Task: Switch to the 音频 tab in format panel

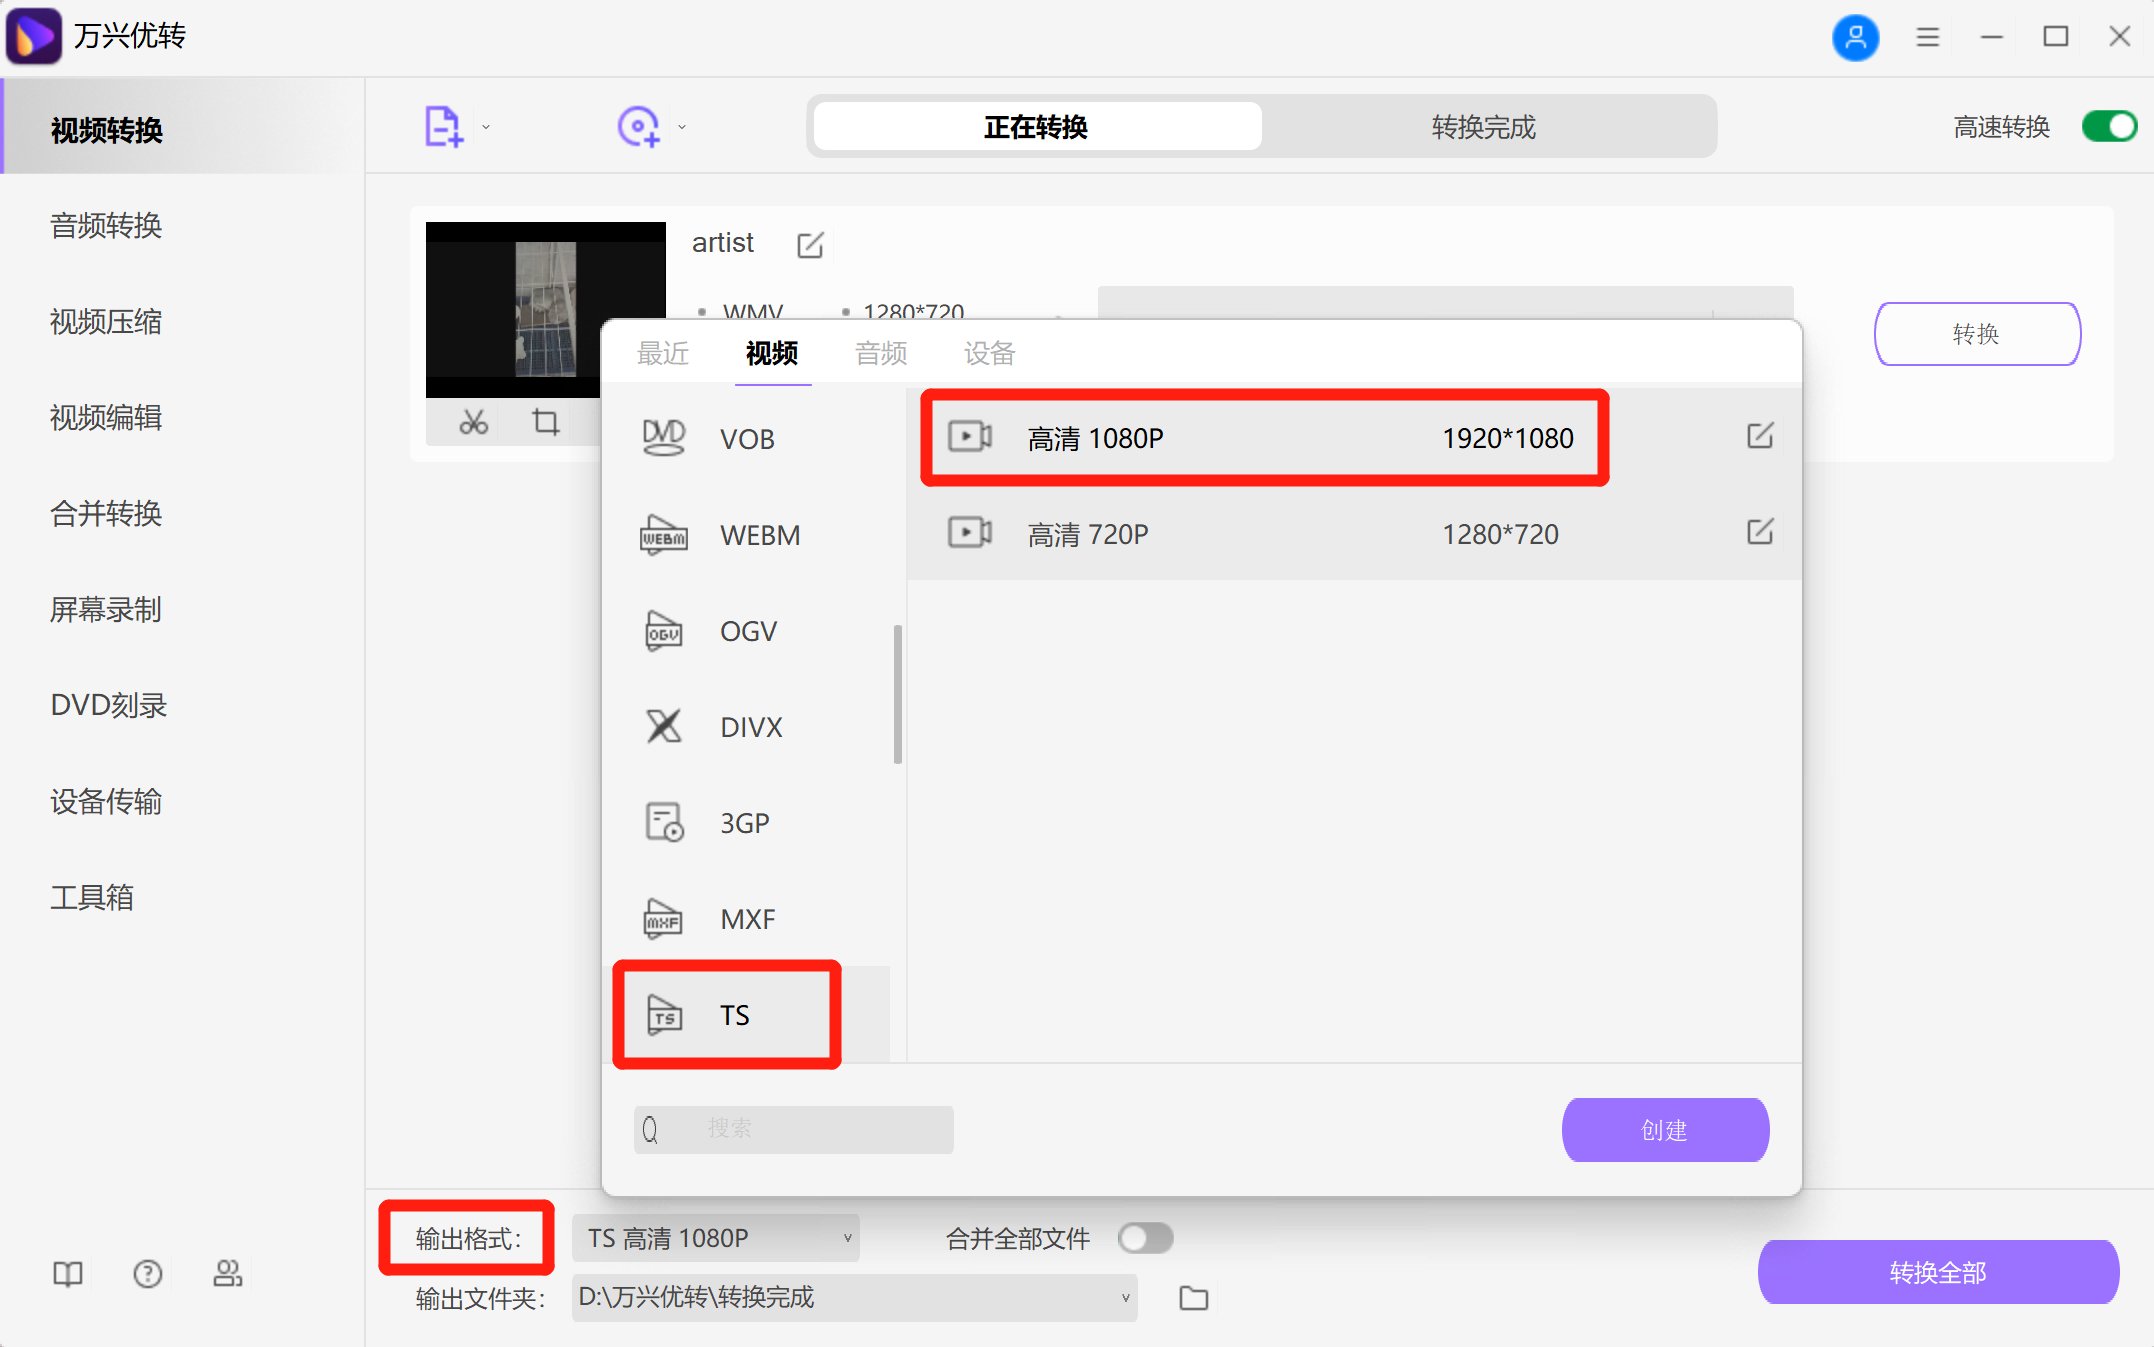Action: click(881, 353)
